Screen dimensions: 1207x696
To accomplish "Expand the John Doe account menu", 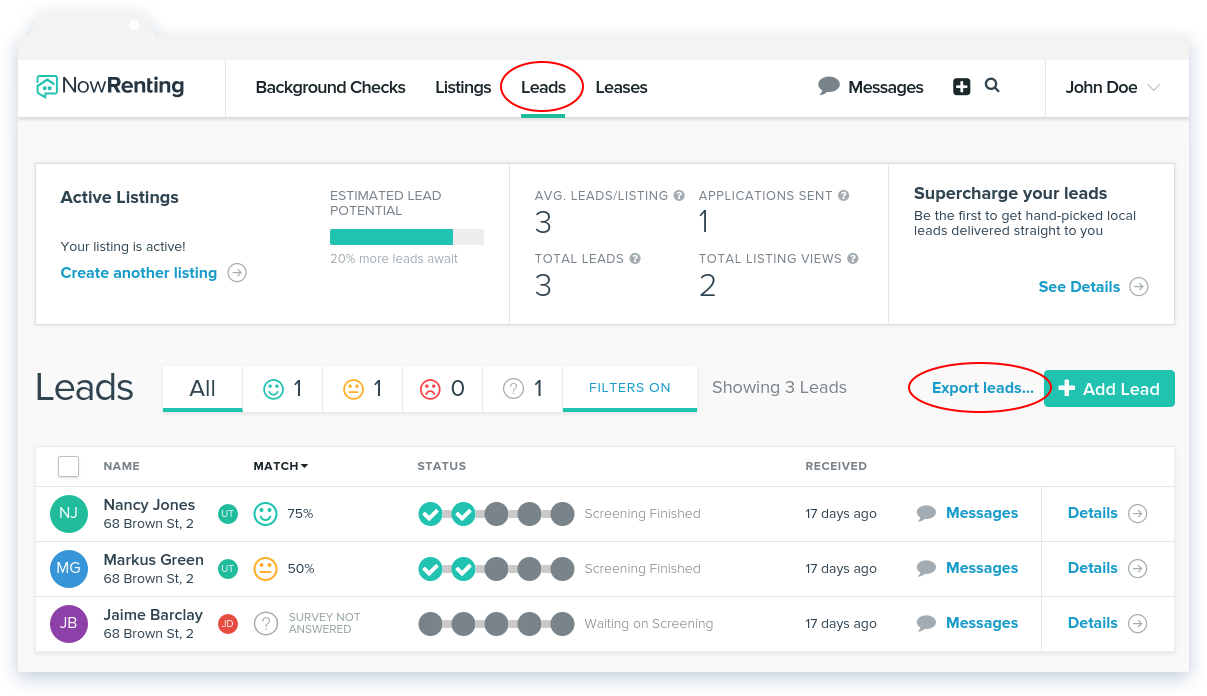I will [1113, 87].
